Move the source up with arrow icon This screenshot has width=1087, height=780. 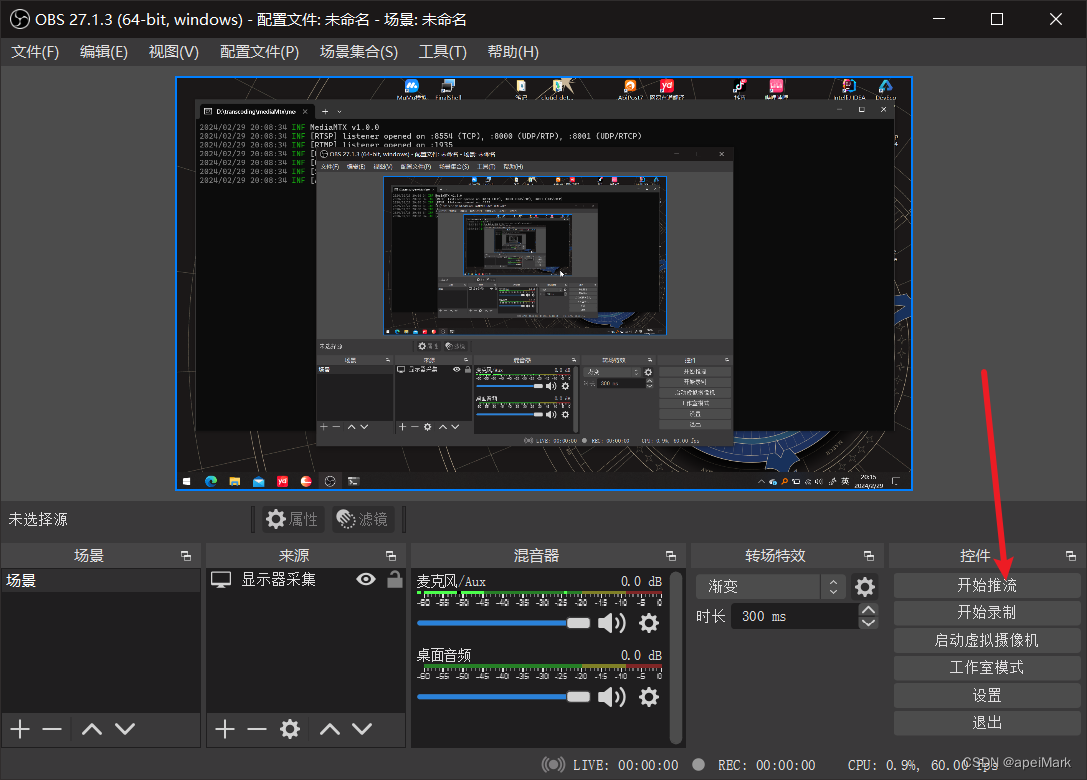330,729
